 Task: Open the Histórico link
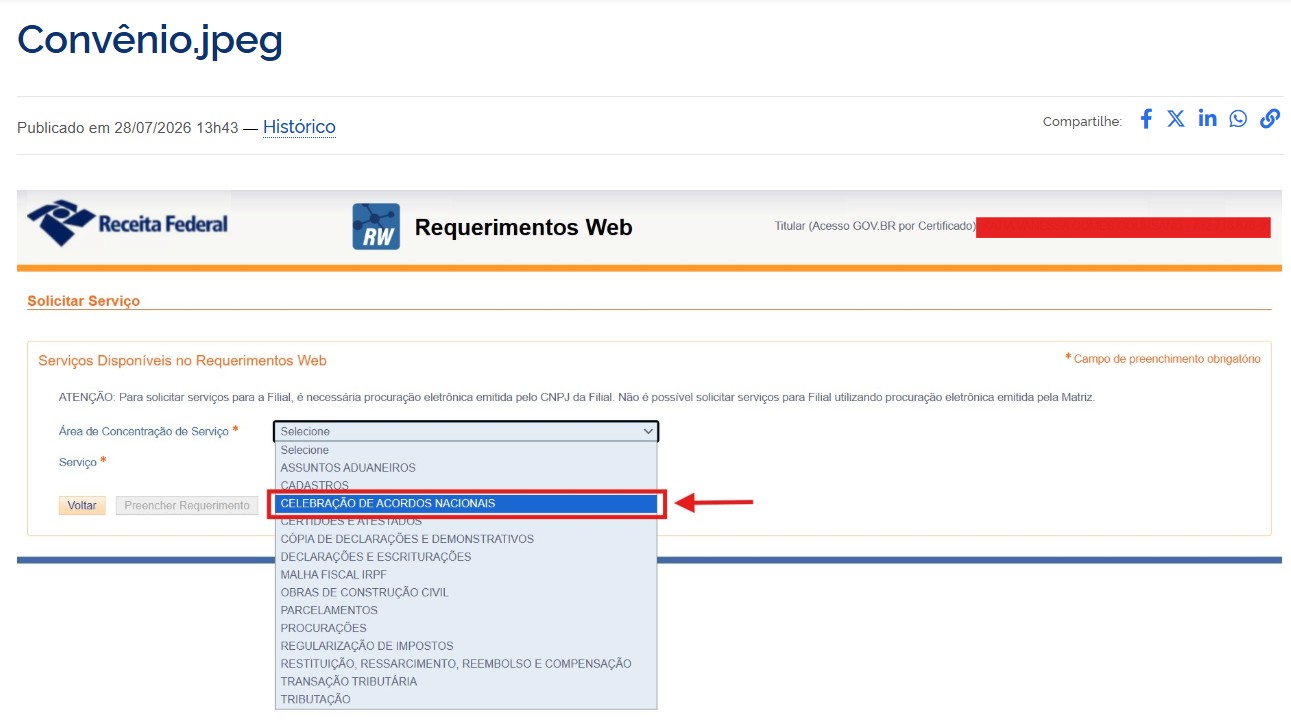299,127
